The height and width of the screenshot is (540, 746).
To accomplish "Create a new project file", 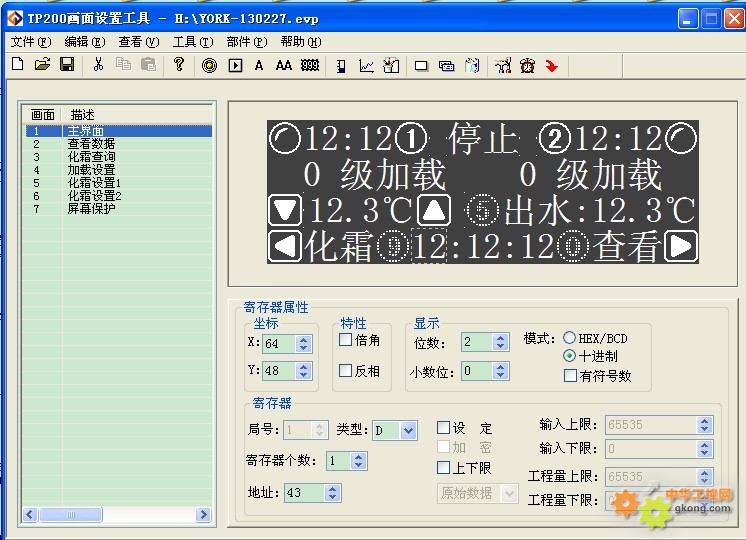I will [x=18, y=64].
